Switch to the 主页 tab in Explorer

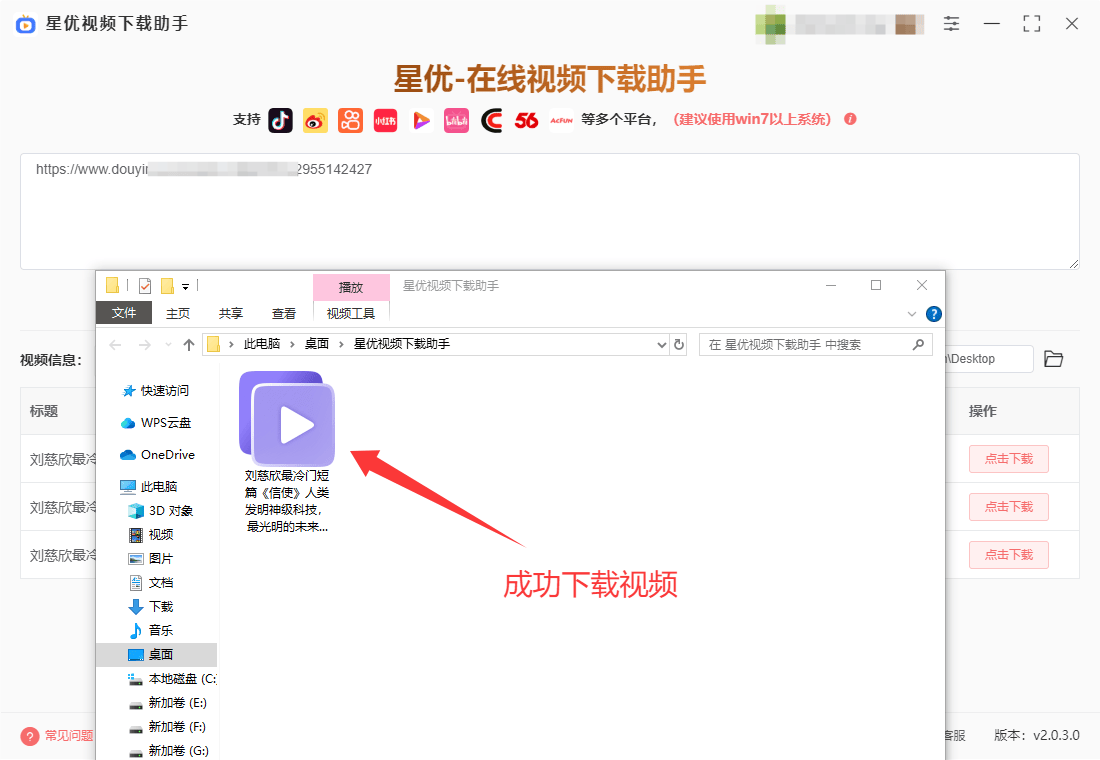pos(177,312)
